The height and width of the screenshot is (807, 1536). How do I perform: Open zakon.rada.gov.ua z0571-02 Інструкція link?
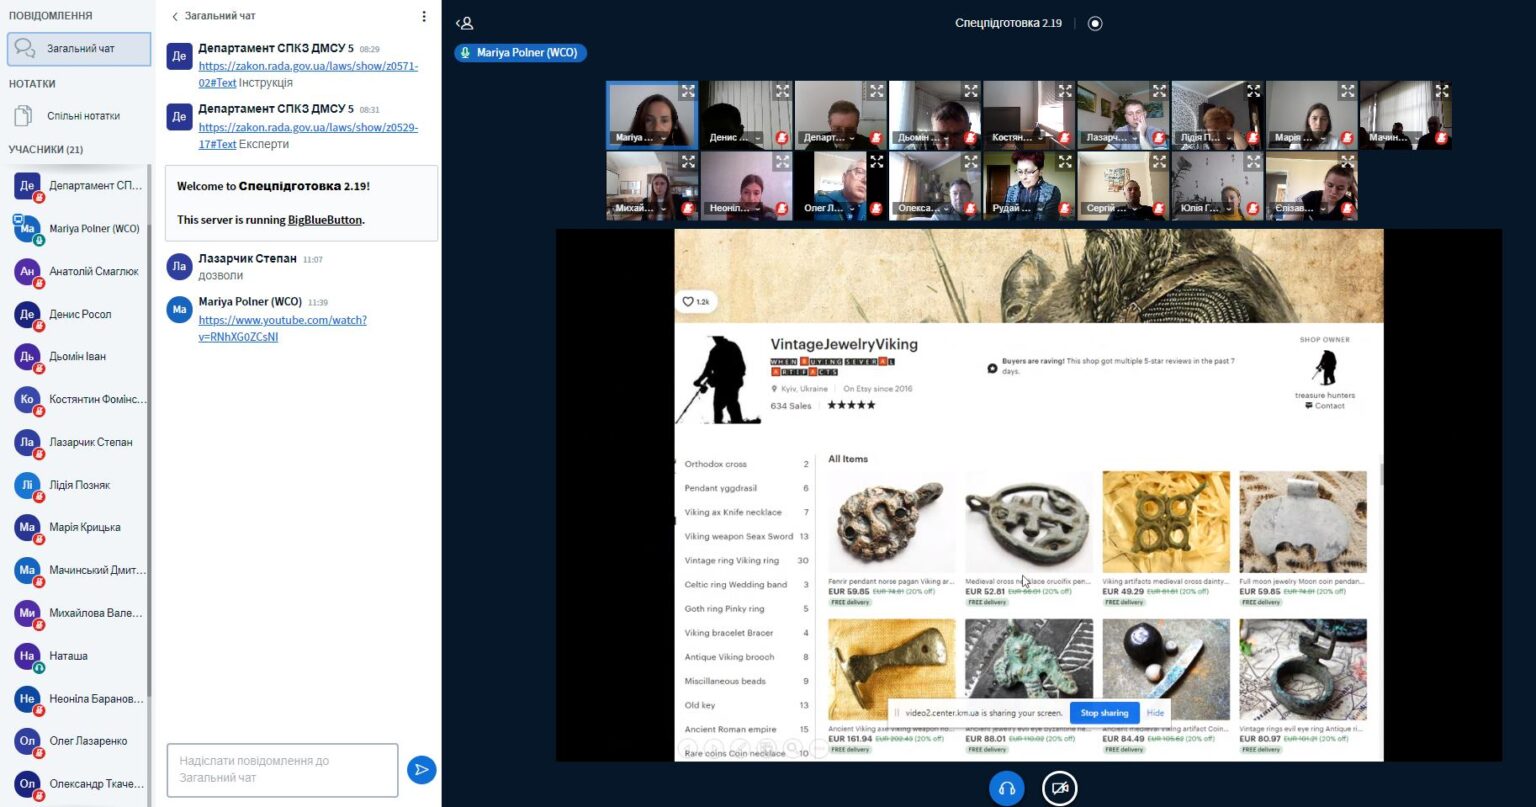pyautogui.click(x=308, y=74)
